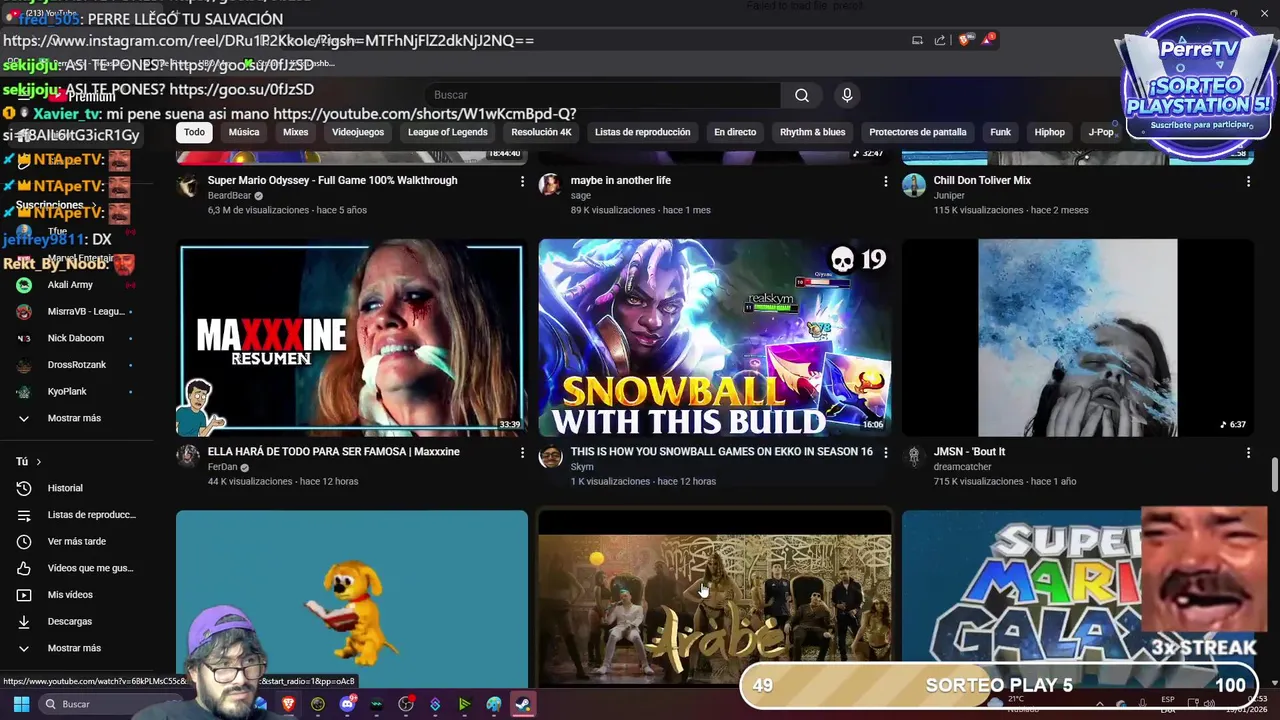Open the BeardBear channel avatar
Image resolution: width=1280 pixels, height=720 pixels.
[188, 185]
